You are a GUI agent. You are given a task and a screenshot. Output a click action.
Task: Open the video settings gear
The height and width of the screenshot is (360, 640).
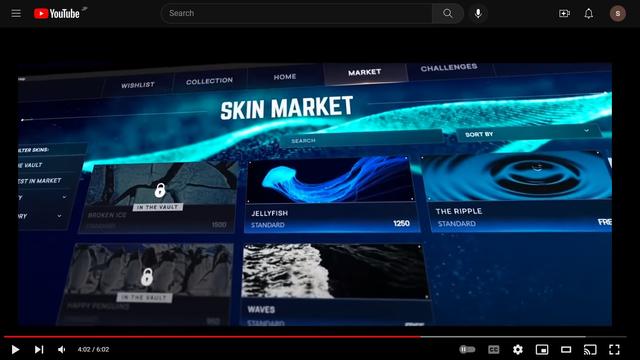518,349
